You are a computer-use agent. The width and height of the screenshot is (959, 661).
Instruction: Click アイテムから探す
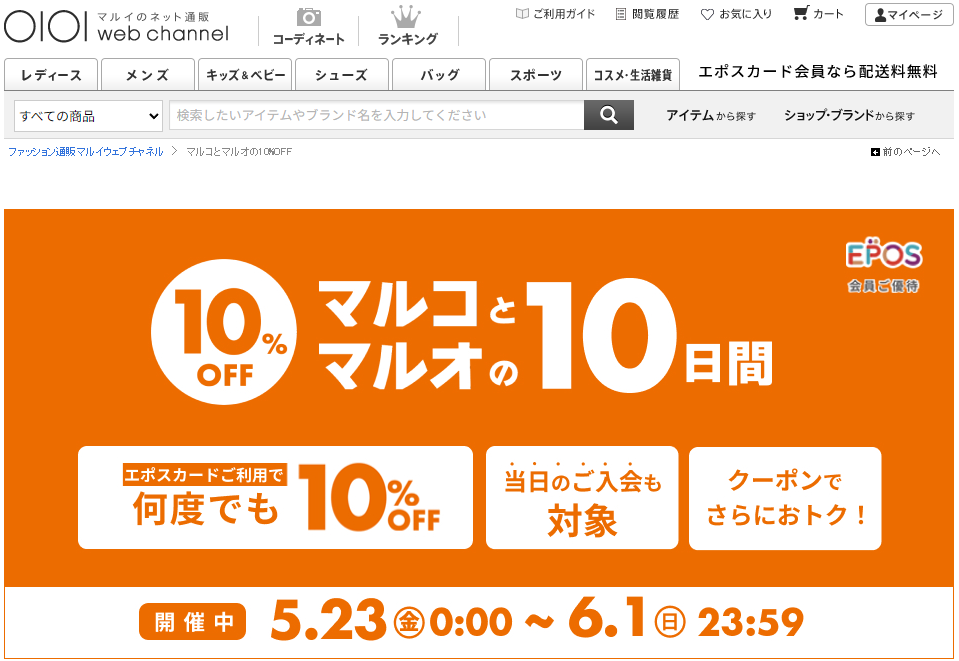[711, 116]
